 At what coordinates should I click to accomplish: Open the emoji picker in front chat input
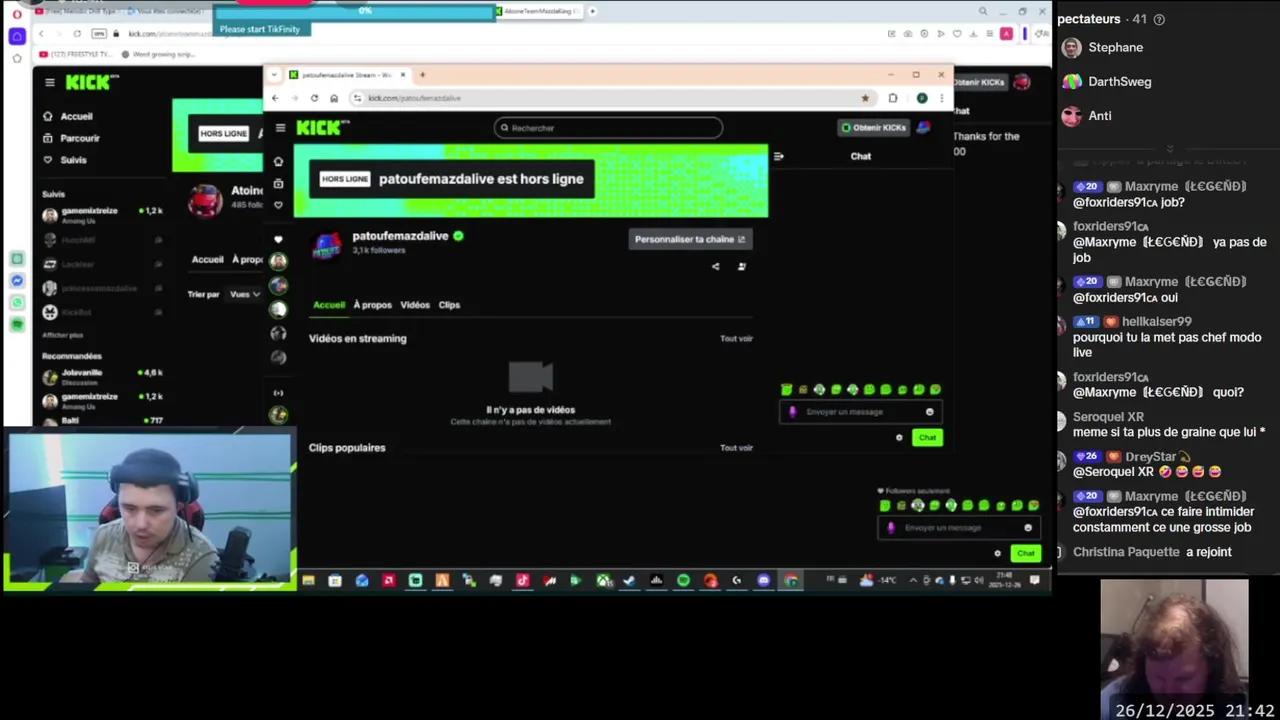tap(930, 412)
